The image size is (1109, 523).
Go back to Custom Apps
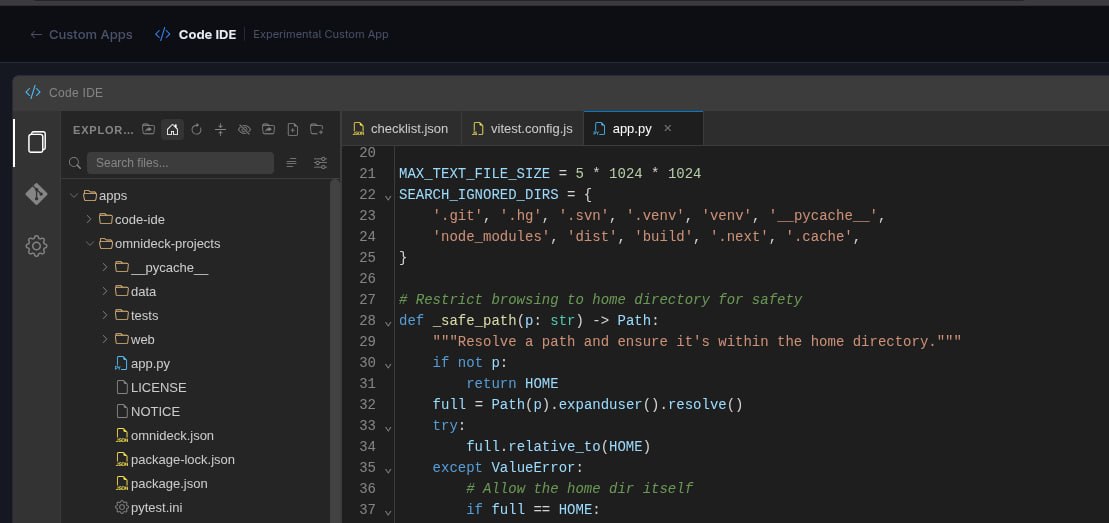81,34
